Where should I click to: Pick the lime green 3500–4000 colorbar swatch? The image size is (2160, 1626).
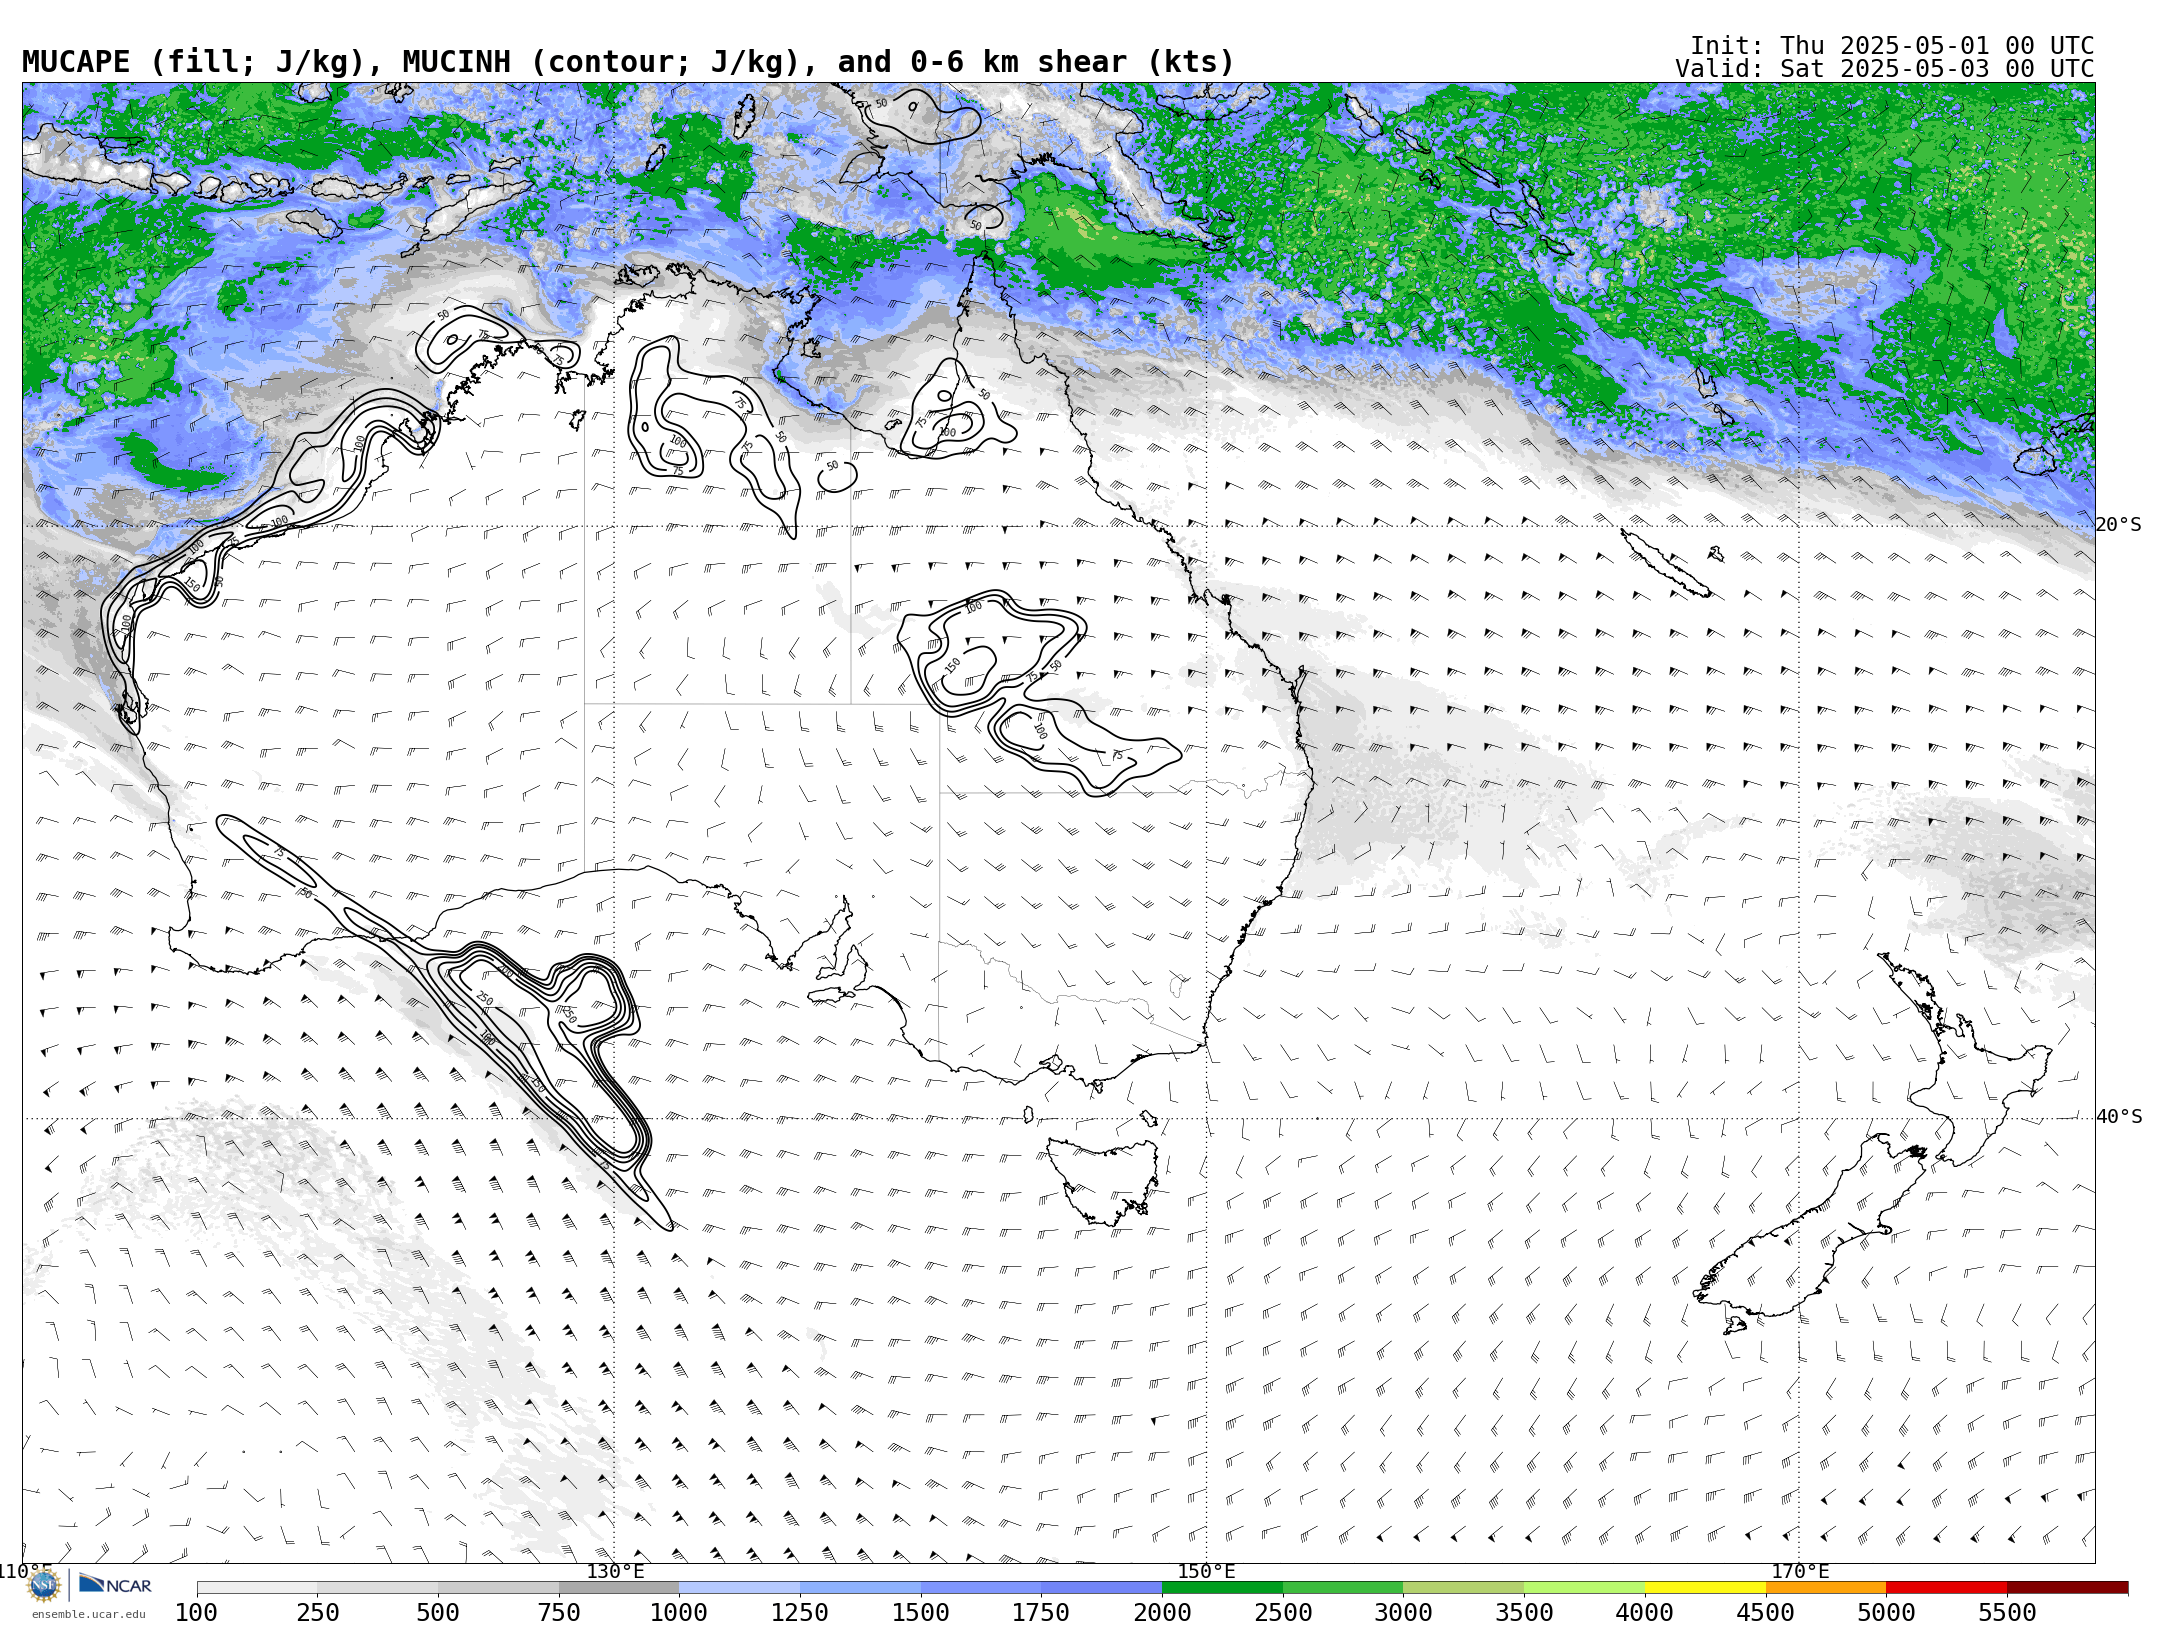1584,1588
